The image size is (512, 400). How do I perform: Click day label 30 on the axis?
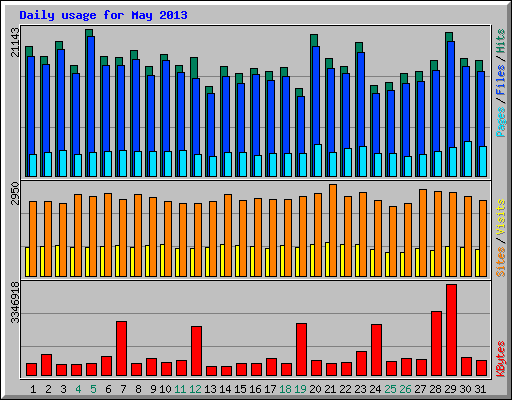click(465, 389)
